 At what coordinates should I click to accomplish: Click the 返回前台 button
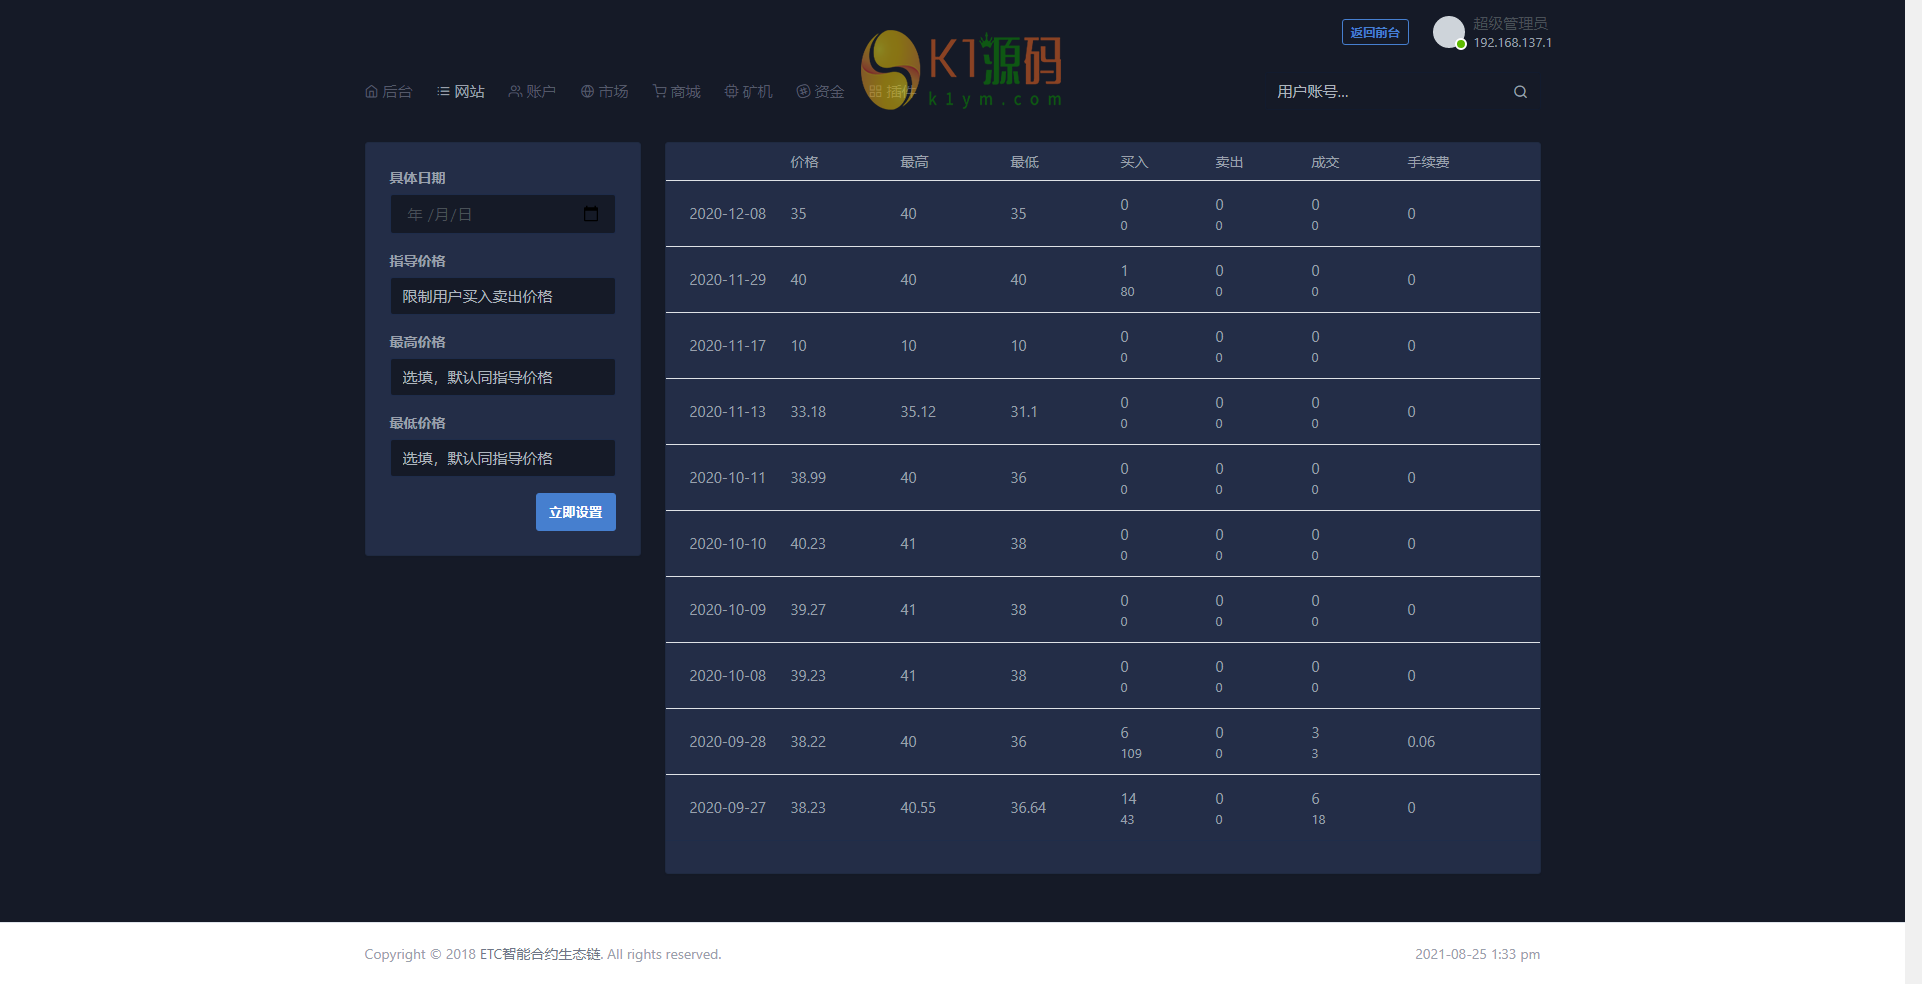tap(1375, 32)
